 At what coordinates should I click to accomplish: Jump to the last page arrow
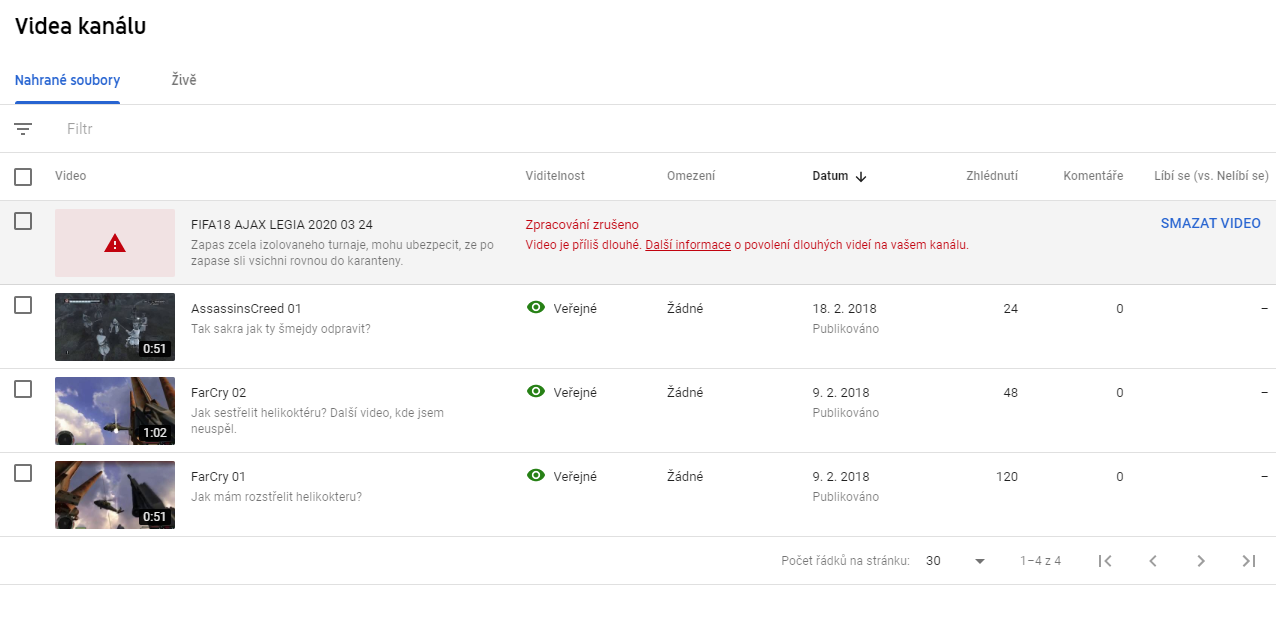click(x=1249, y=561)
